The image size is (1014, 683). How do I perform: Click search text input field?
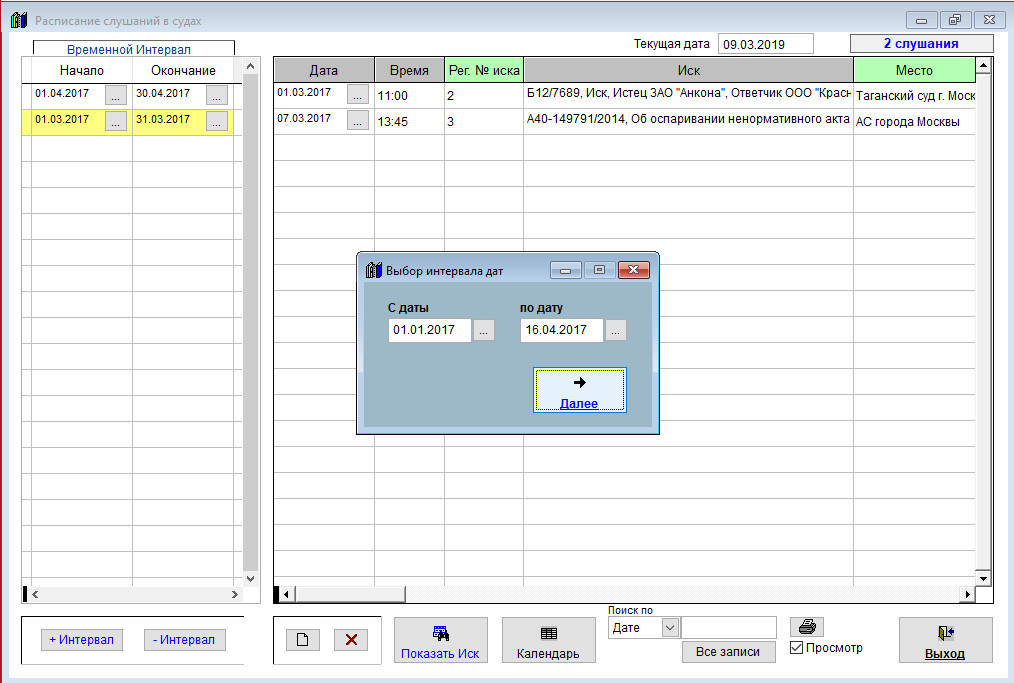tap(729, 627)
